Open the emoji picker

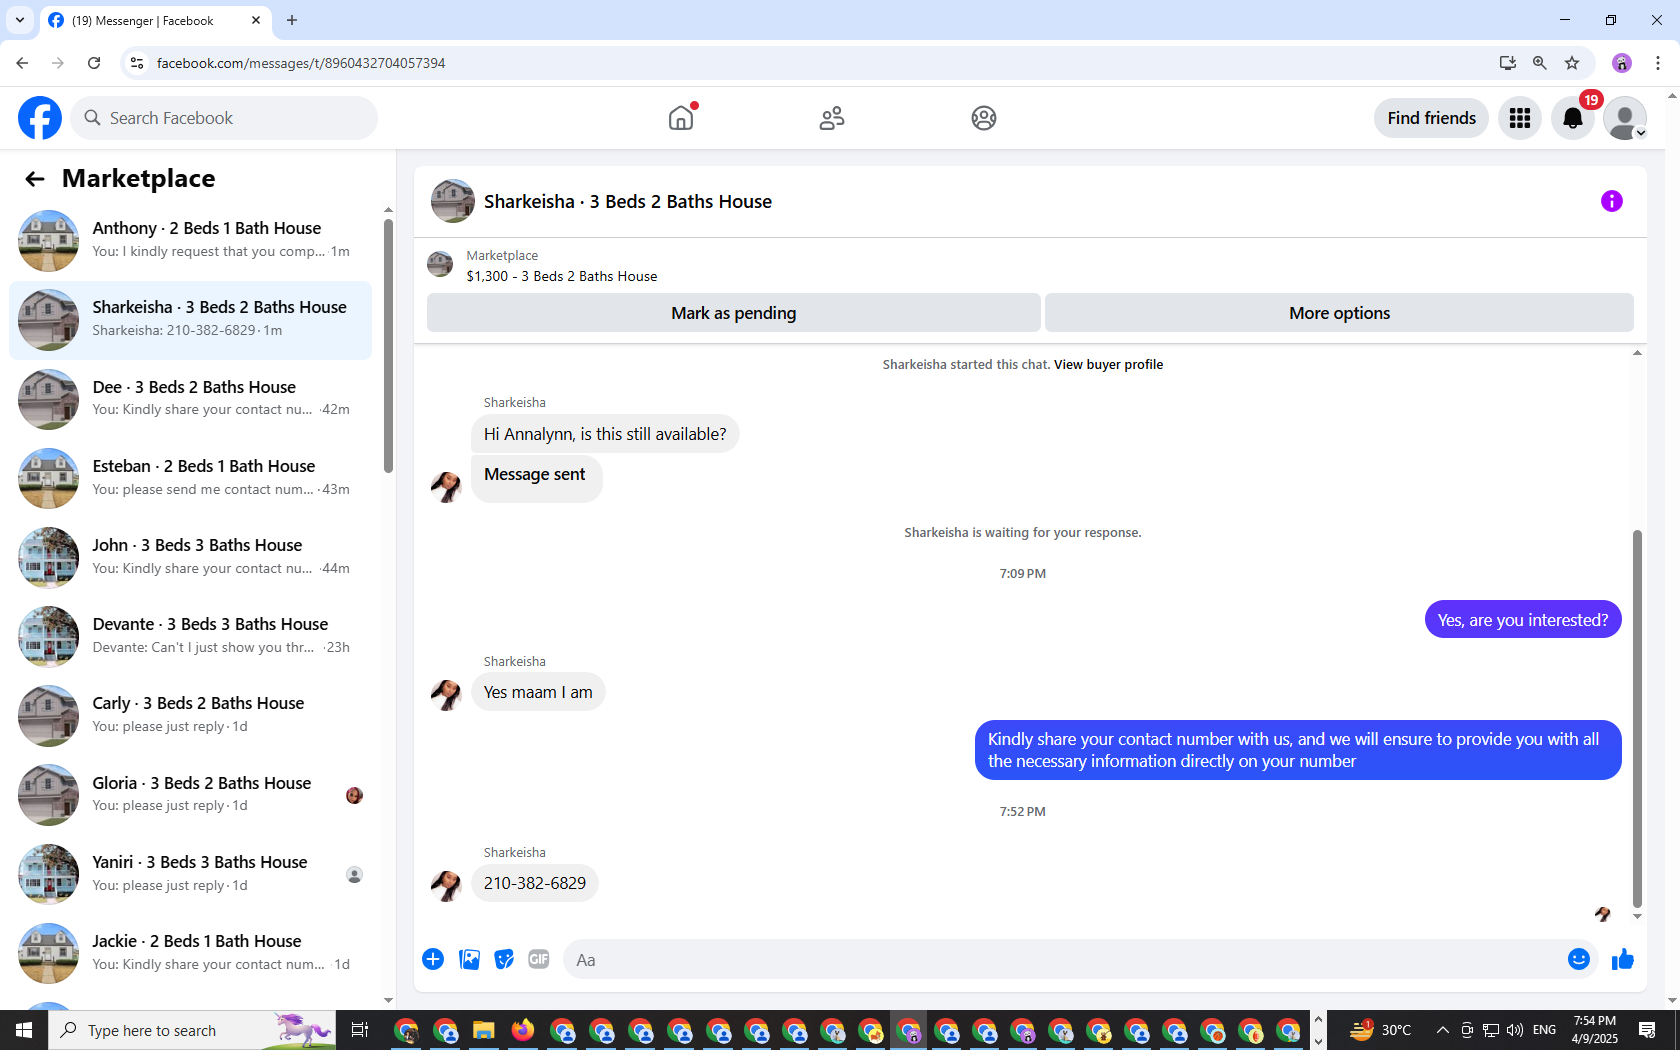(1579, 960)
